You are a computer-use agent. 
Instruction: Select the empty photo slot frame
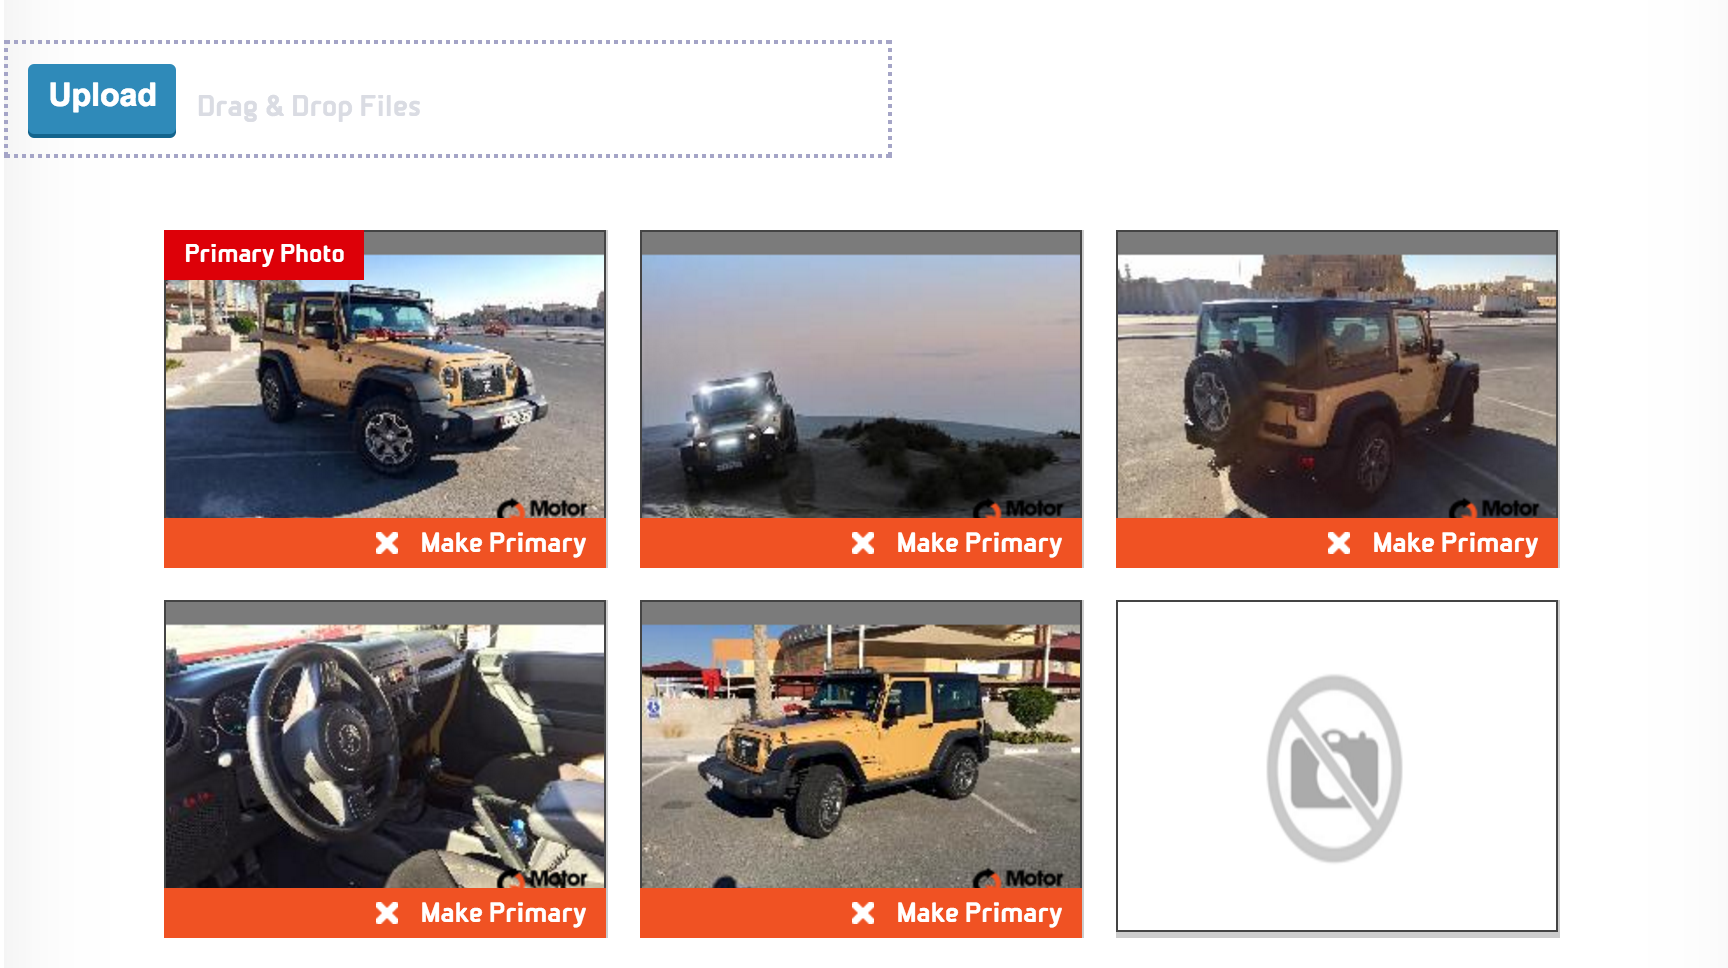[1337, 766]
